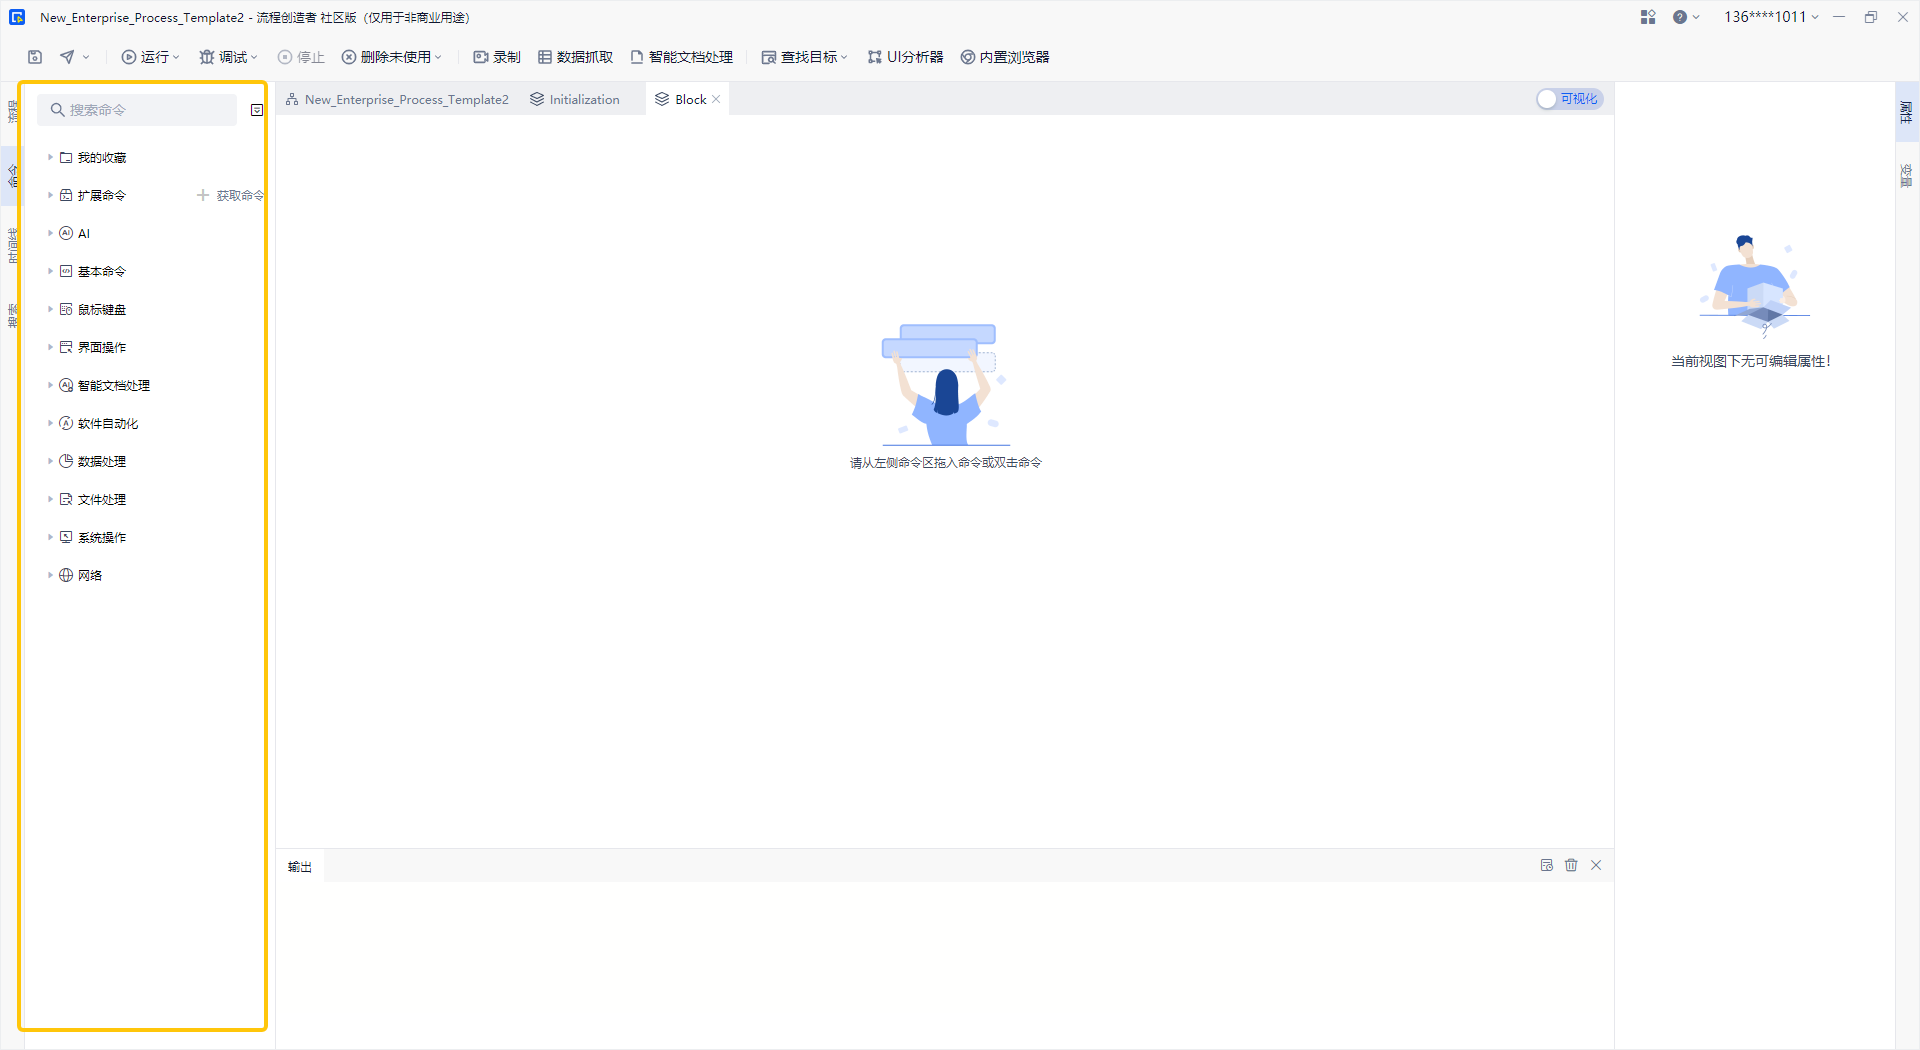Open the apps grid icon in the title bar
This screenshot has height=1050, width=1920.
(1648, 17)
